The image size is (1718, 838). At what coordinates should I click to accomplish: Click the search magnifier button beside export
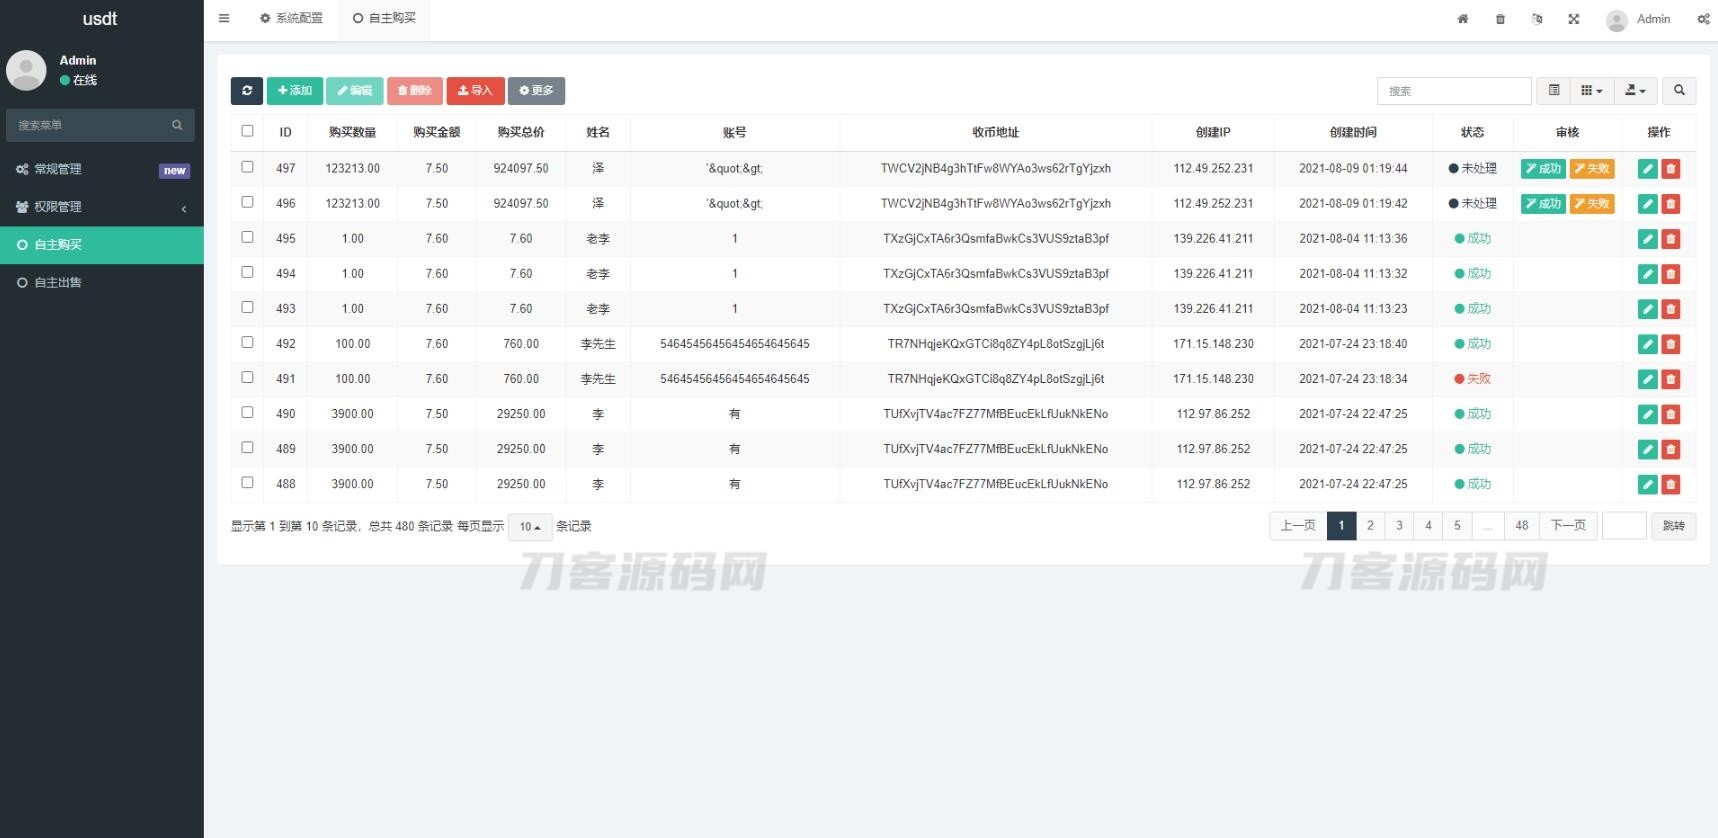point(1679,90)
